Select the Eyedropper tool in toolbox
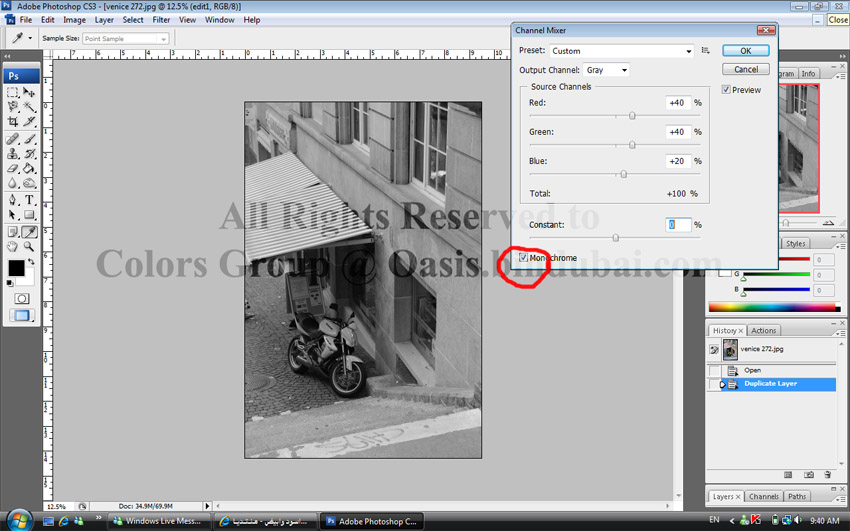This screenshot has height=531, width=850. [29, 232]
